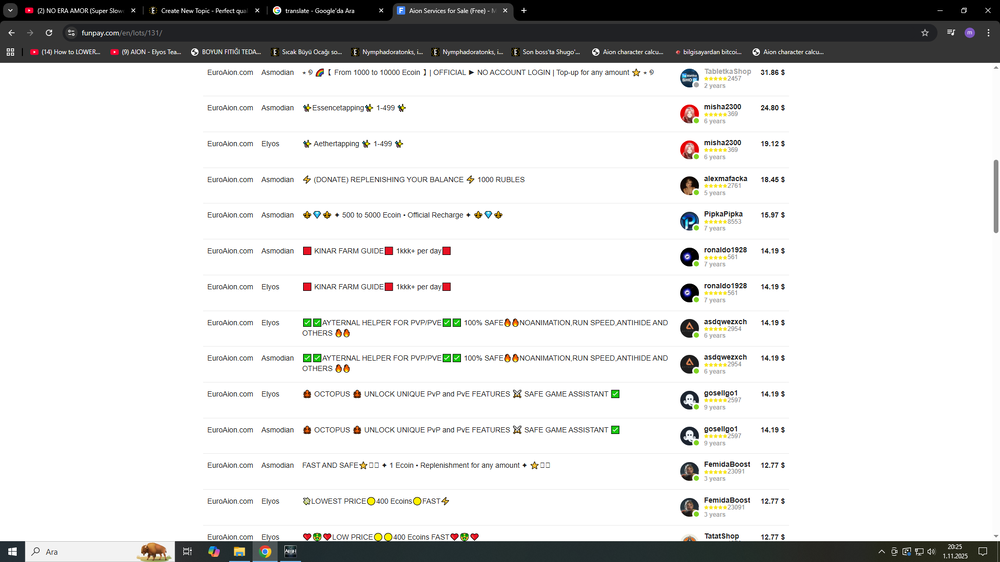
Task: Click seller name alexmafacka
Action: (725, 179)
